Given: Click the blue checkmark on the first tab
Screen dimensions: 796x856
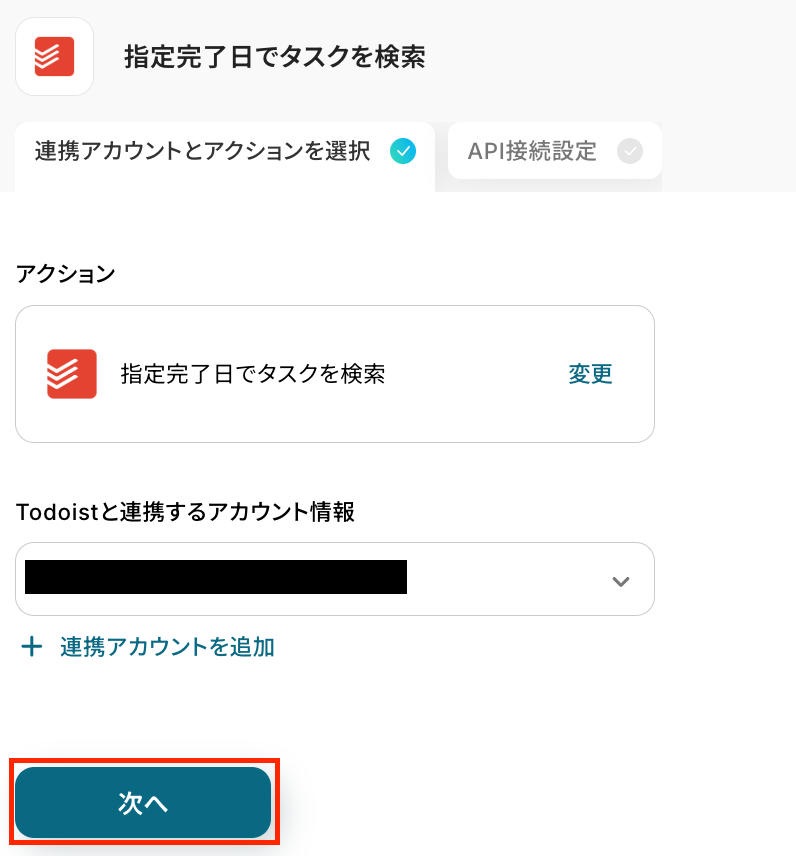Looking at the screenshot, I should click(x=403, y=152).
